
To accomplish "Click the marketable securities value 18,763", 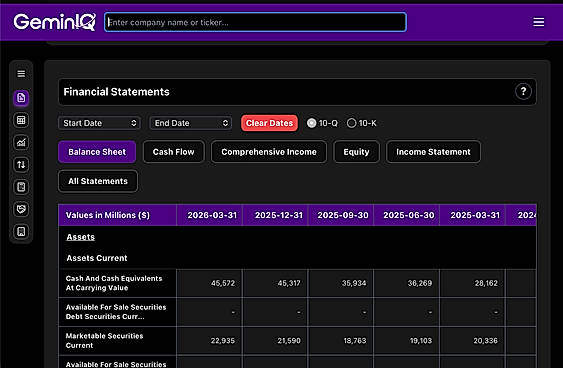I will coord(355,341).
